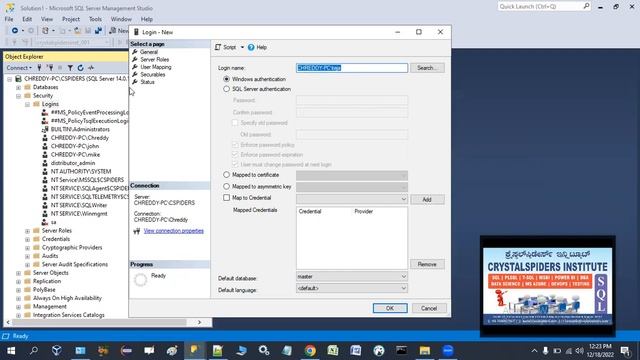Open the Default language dropdown
640x360 pixels.
[x=352, y=288]
